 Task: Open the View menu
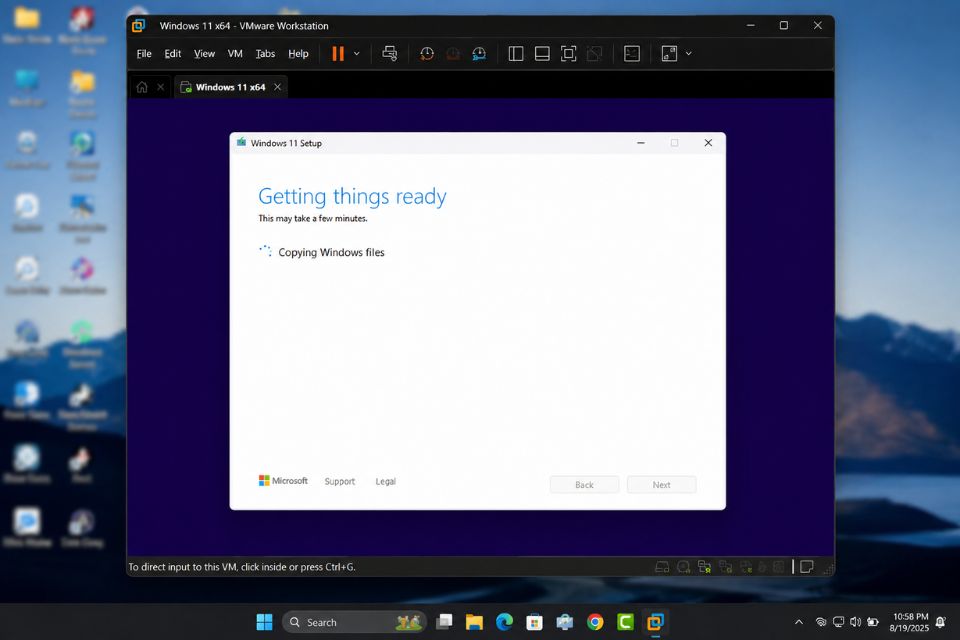pyautogui.click(x=204, y=54)
